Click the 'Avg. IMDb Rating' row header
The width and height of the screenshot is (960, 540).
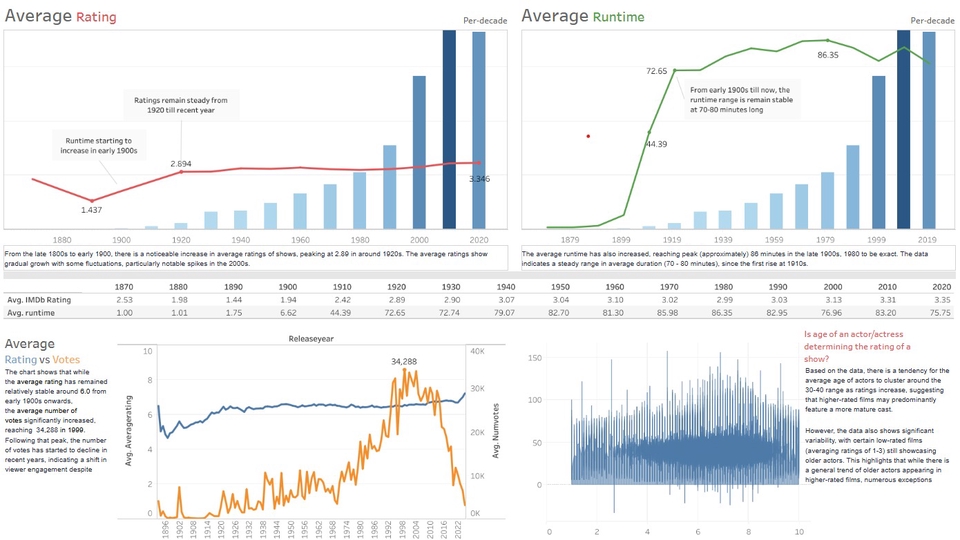click(x=39, y=299)
